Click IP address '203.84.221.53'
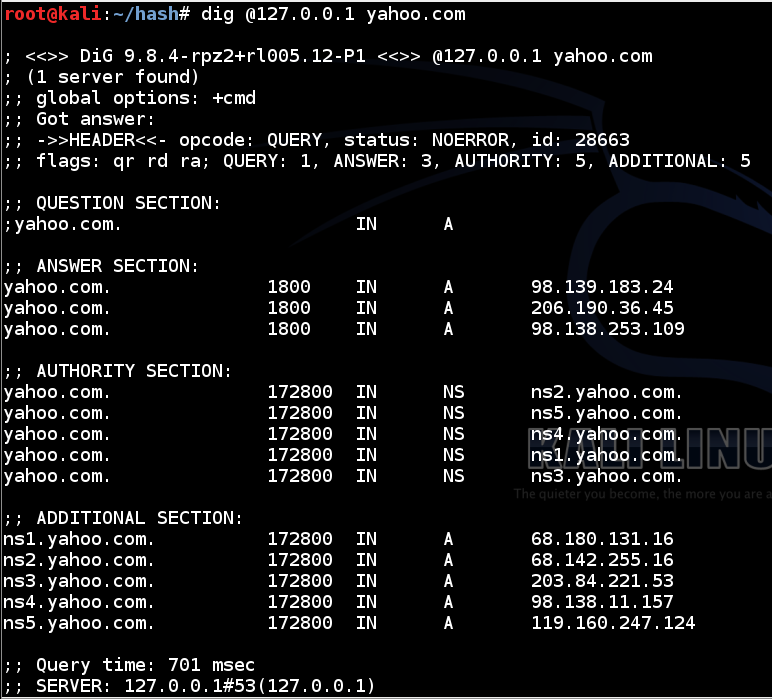This screenshot has height=699, width=772. tap(602, 581)
